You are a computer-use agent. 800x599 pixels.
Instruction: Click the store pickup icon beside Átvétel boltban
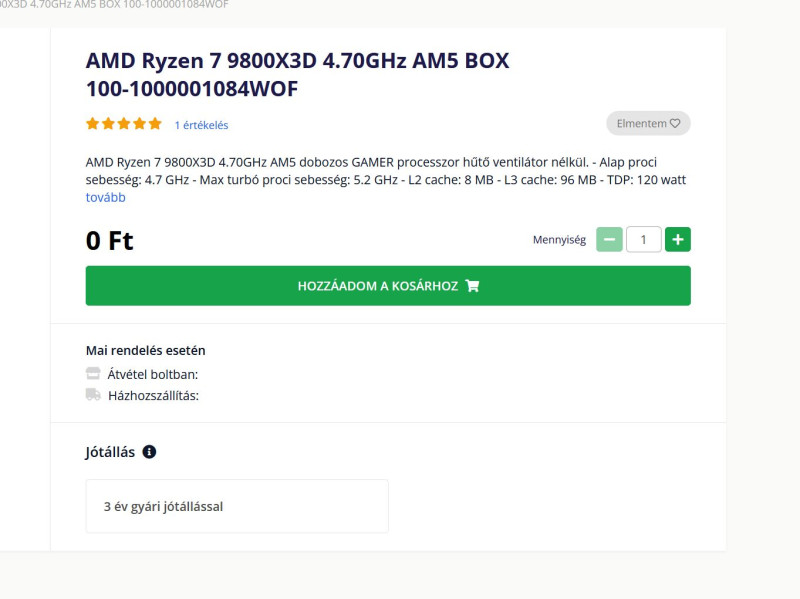point(93,373)
